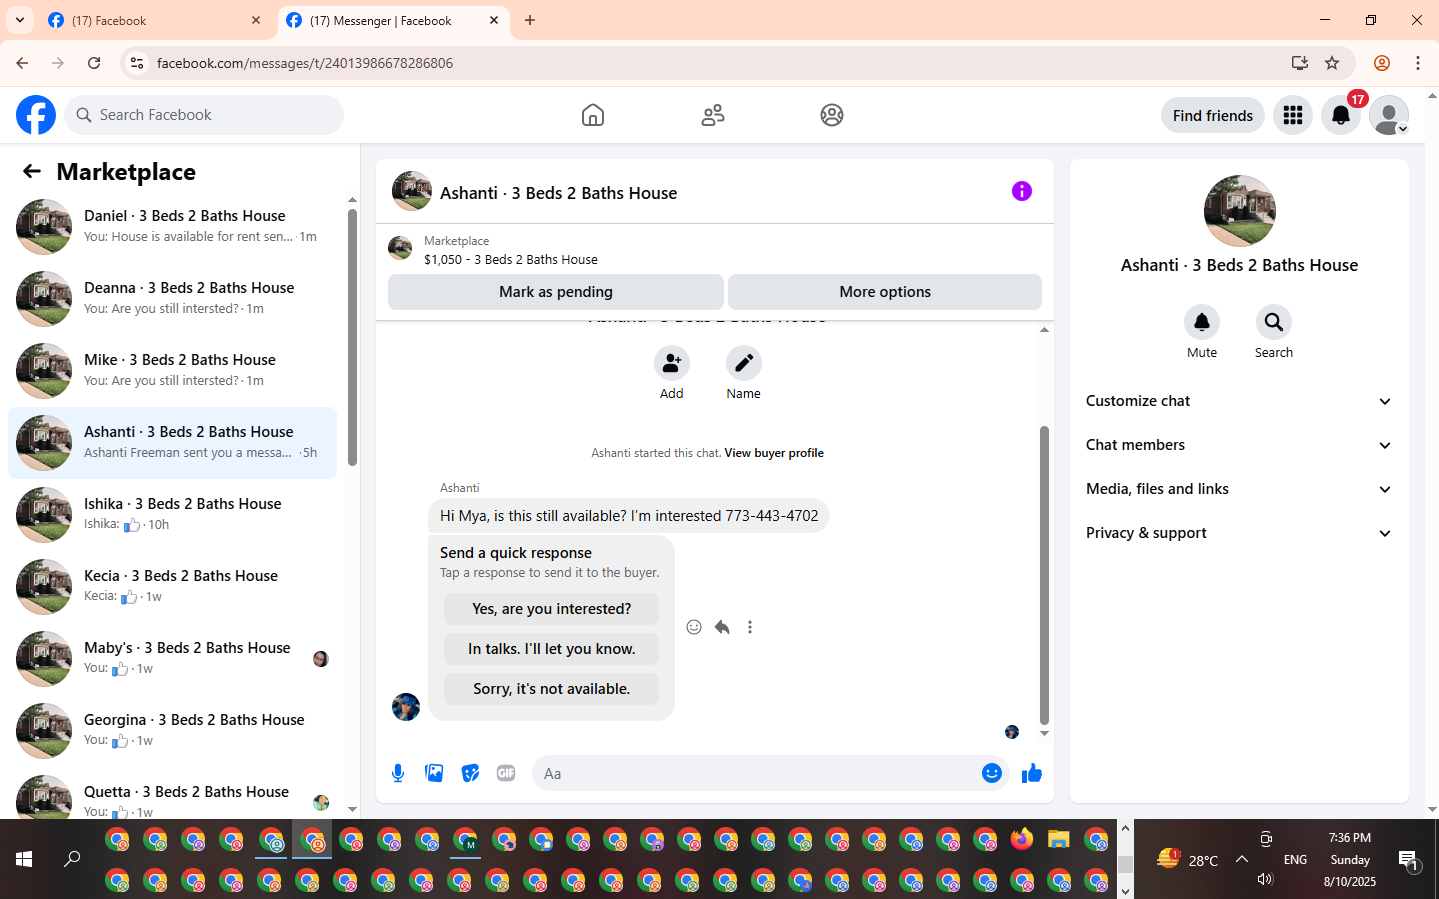Viewport: 1439px width, 899px height.
Task: Open Daniel's 3 Beds 2 Baths House chat
Action: click(x=173, y=227)
